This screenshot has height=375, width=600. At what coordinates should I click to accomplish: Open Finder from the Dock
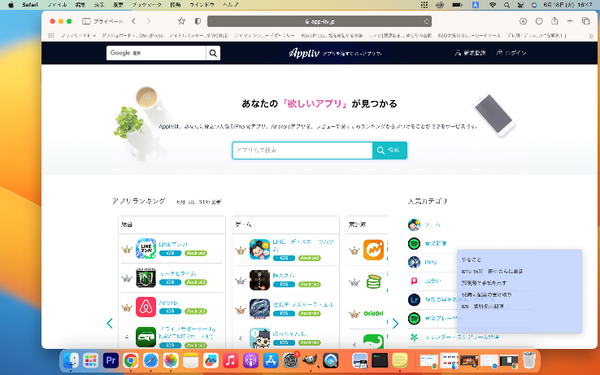pos(71,360)
